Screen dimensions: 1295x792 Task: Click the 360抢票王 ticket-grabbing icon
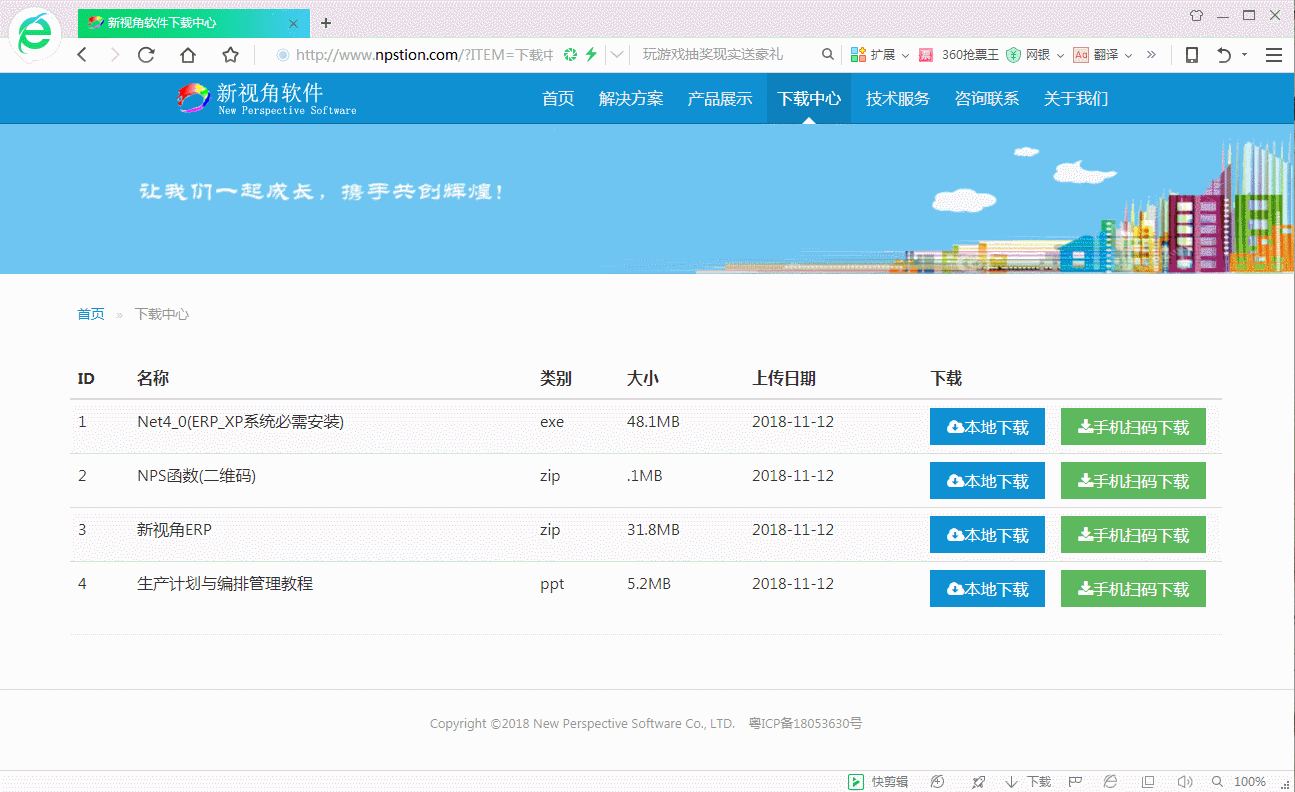924,54
